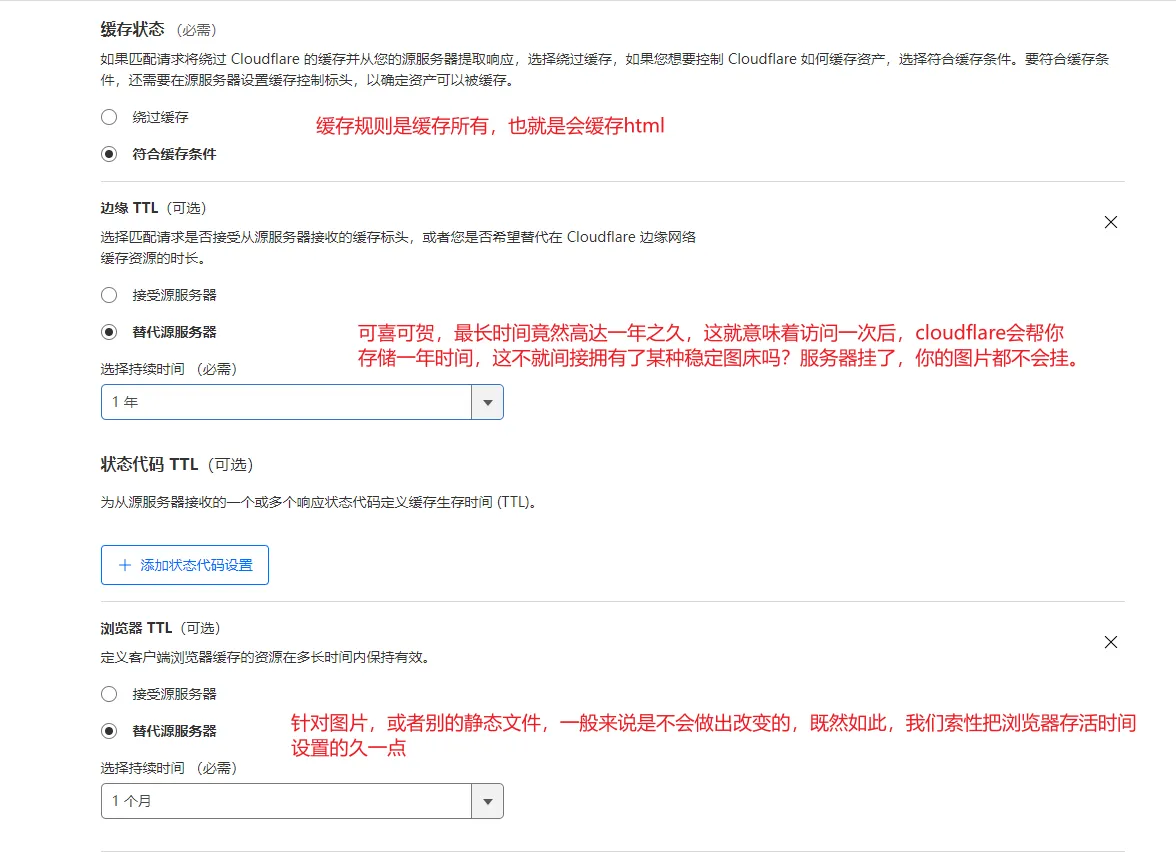
Task: Click the arrow icon beside 1 年
Action: click(x=488, y=403)
